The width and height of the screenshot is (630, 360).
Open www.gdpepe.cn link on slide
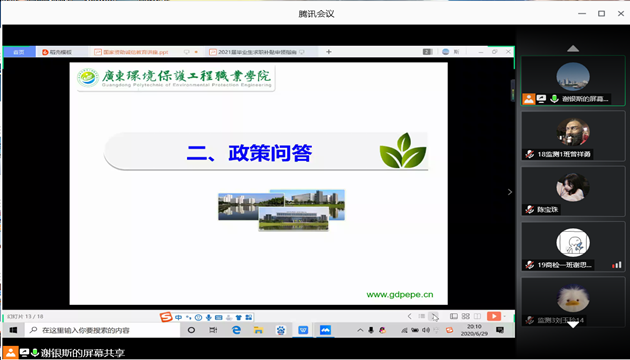pos(400,295)
